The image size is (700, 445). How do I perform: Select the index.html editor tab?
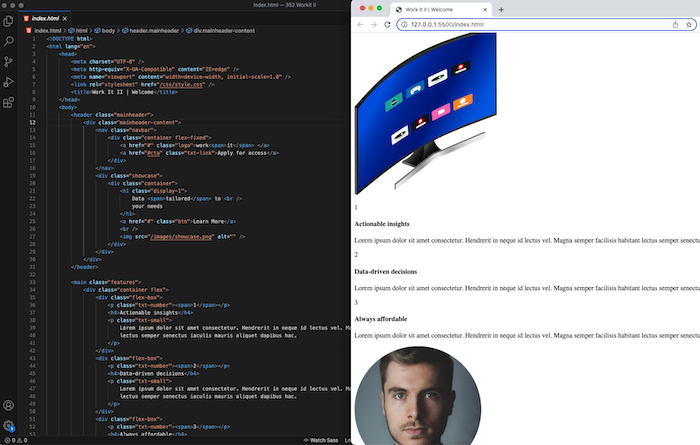click(45, 18)
